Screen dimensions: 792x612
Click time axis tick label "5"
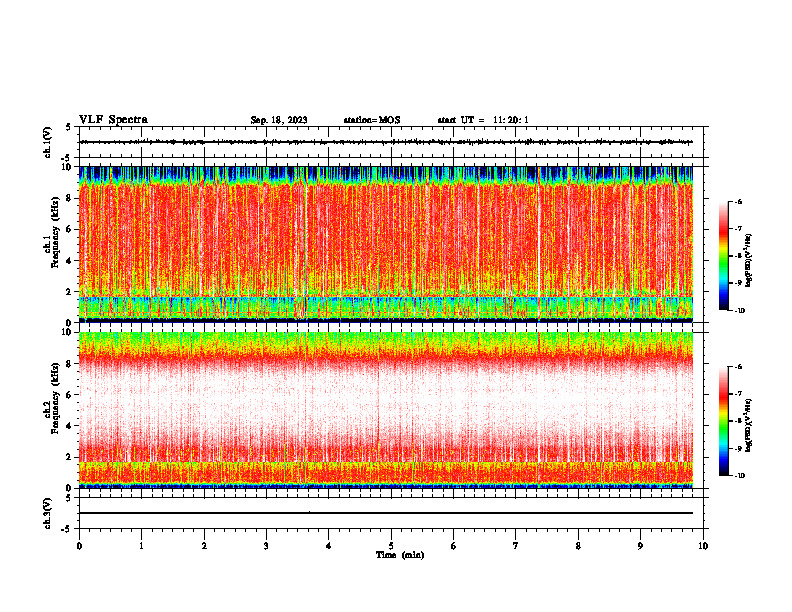391,546
